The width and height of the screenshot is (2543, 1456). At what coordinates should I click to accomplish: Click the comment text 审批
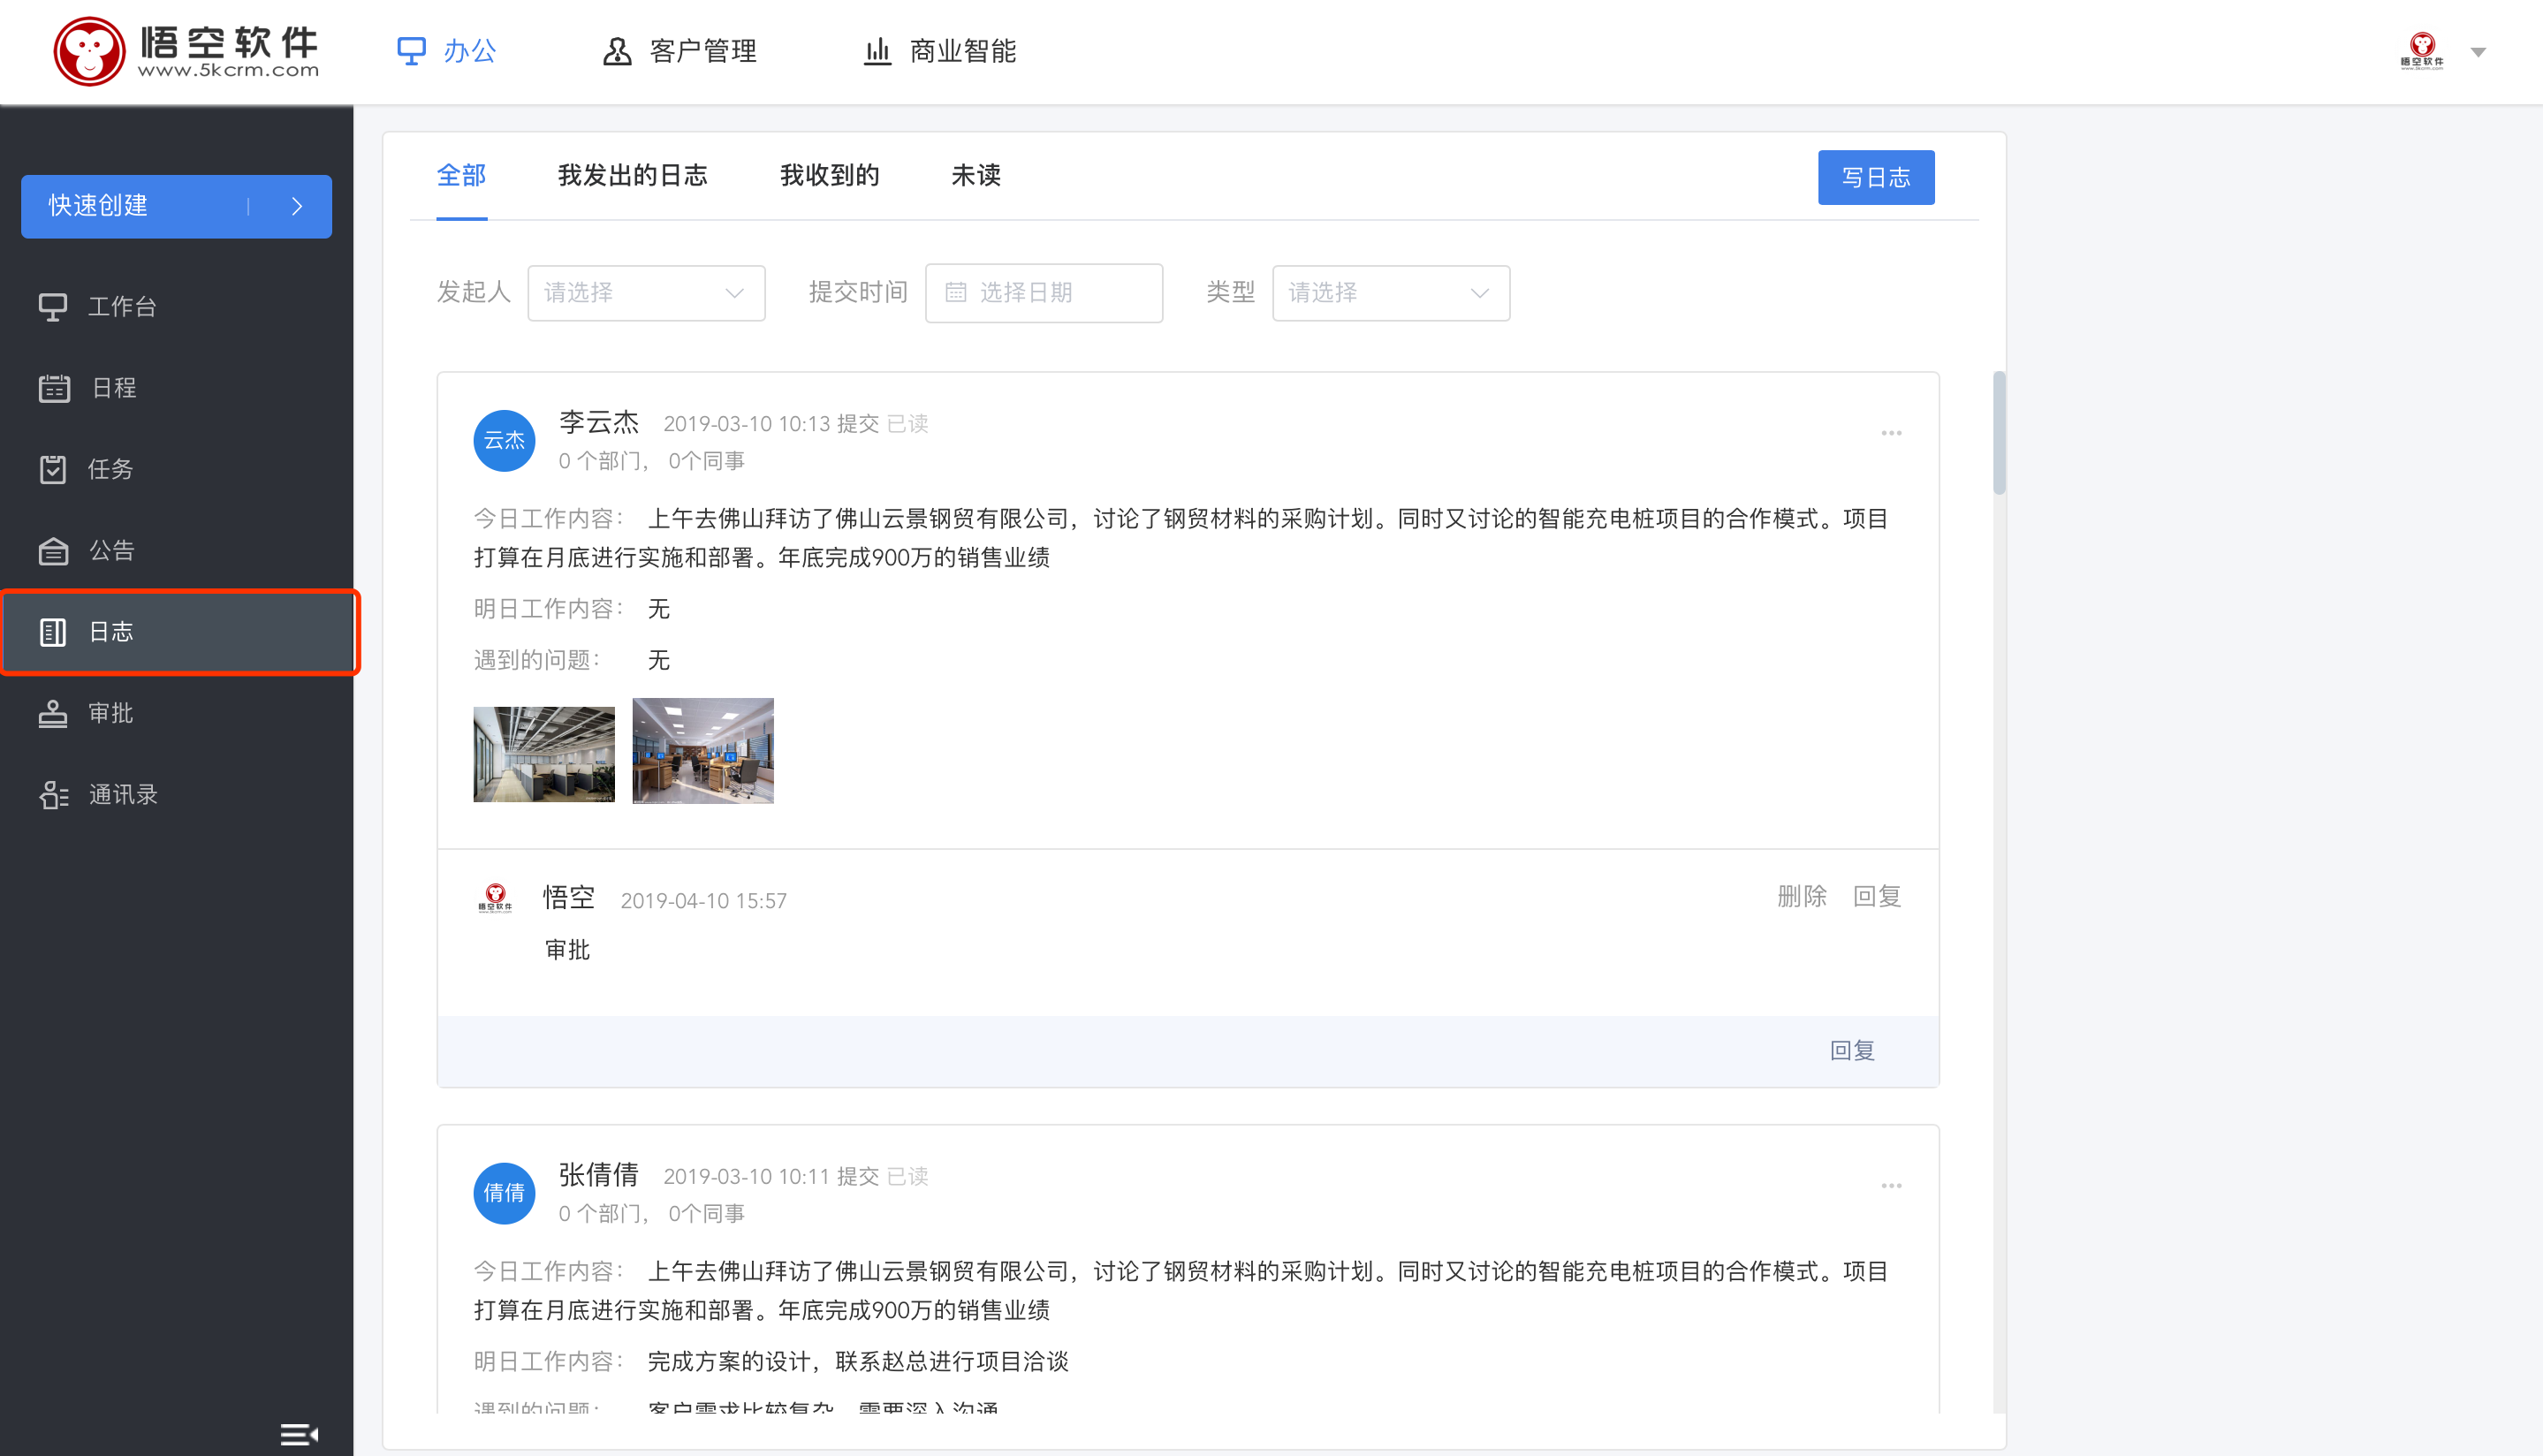pos(567,950)
